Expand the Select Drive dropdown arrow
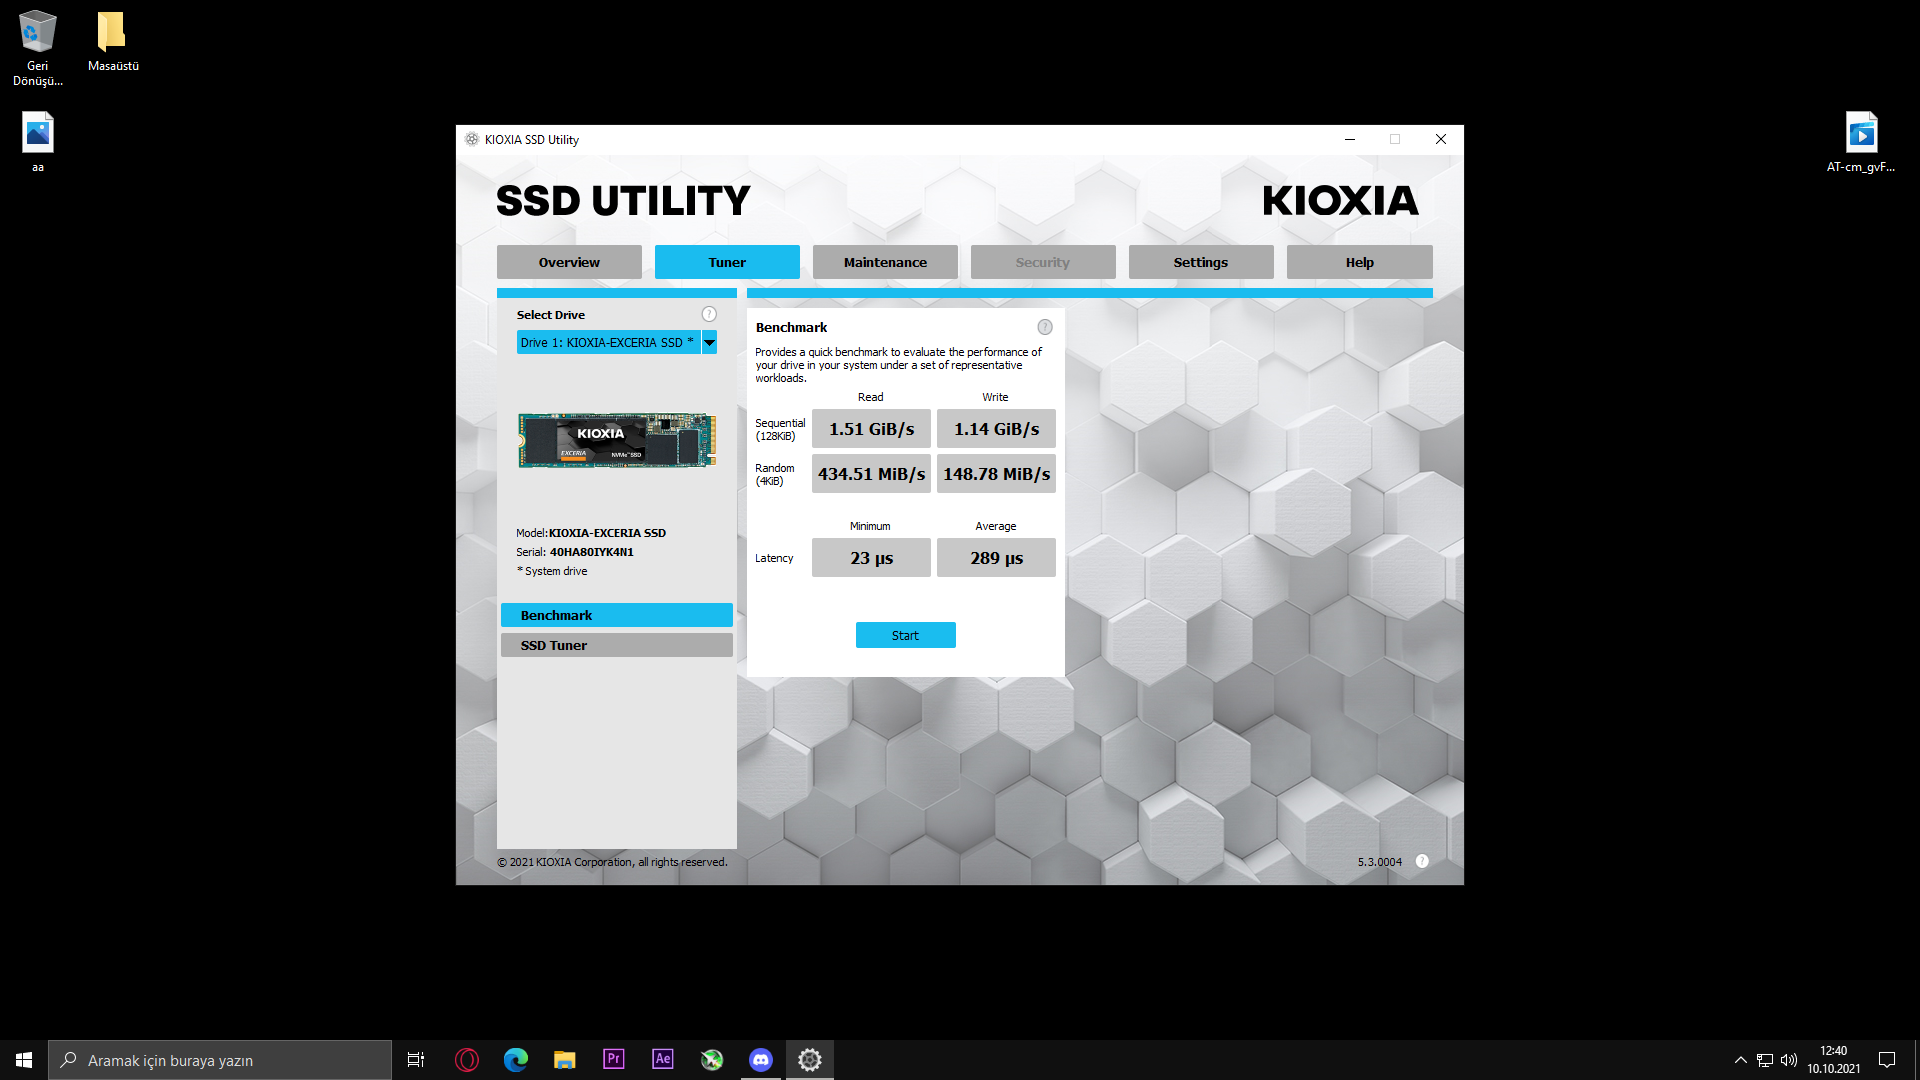1920x1080 pixels. pos(709,343)
